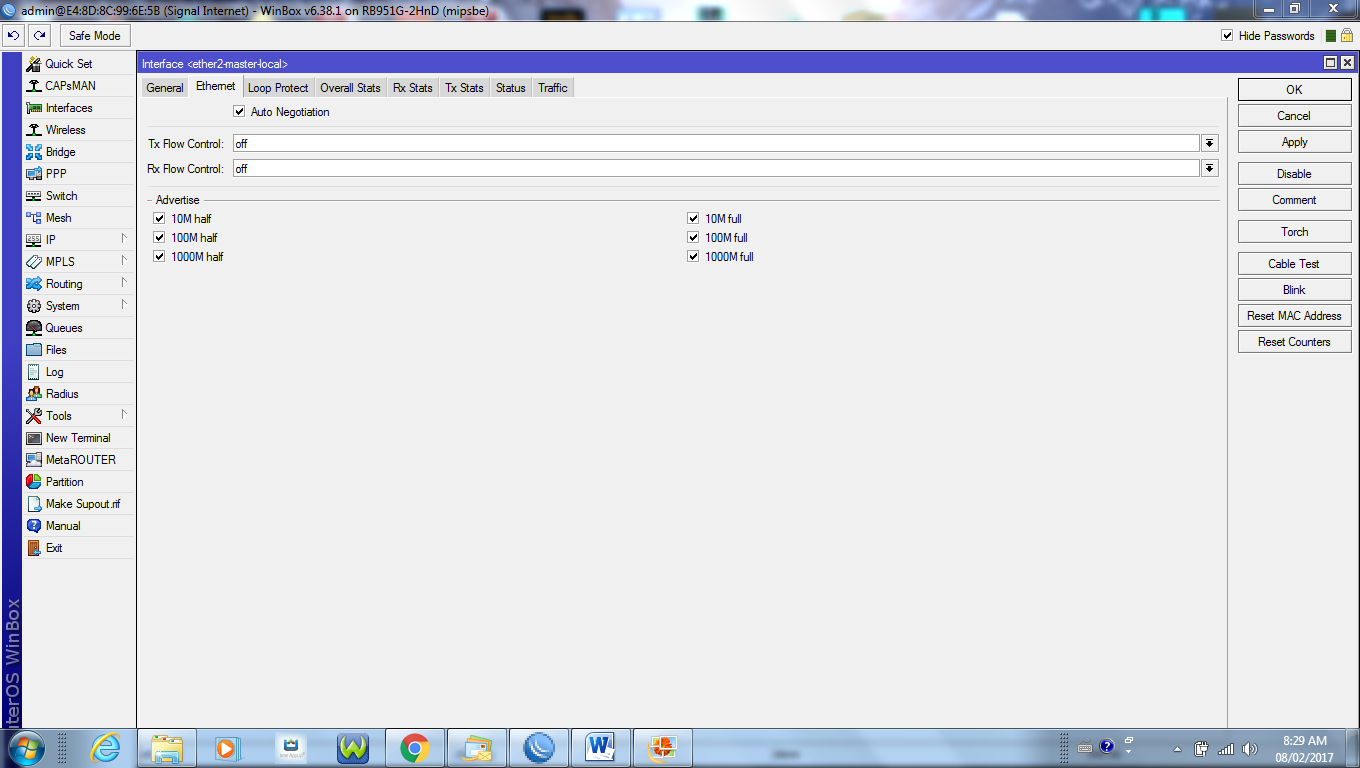Open Microsoft Word from taskbar
Viewport: 1360px width, 768px height.
(x=601, y=748)
